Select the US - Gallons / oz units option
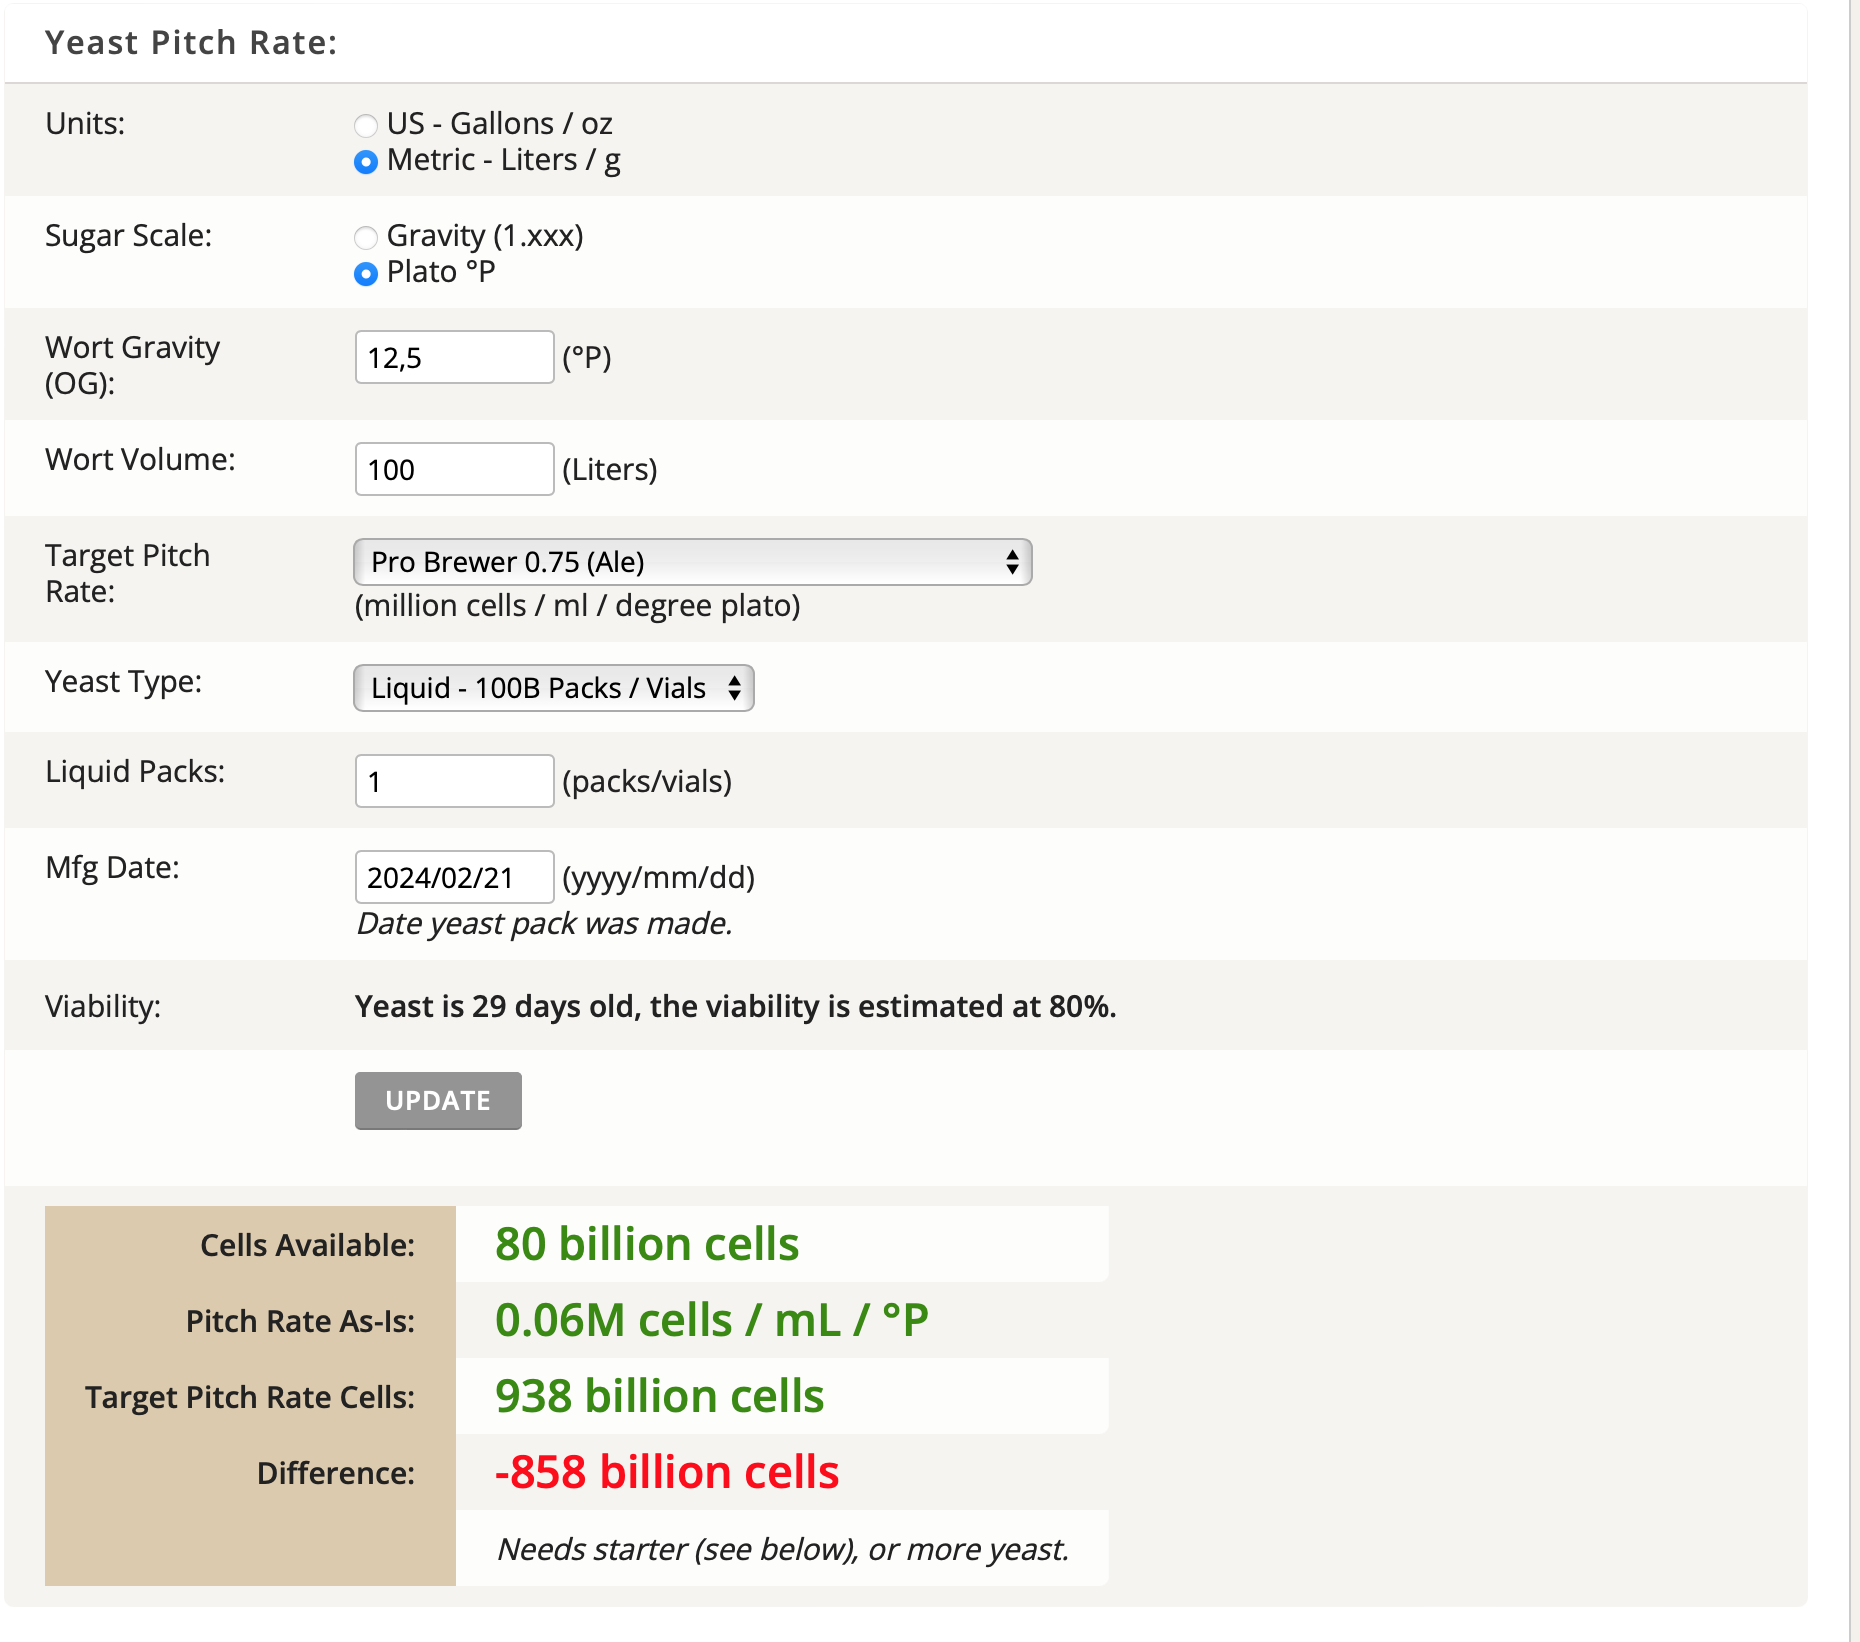The image size is (1860, 1642). (x=366, y=125)
